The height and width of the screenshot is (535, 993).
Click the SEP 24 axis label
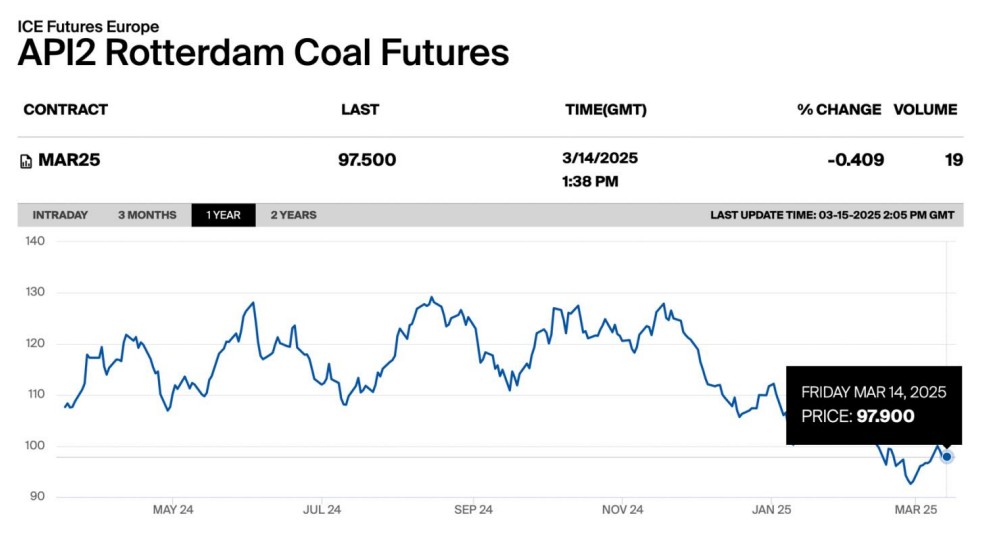click(x=473, y=510)
